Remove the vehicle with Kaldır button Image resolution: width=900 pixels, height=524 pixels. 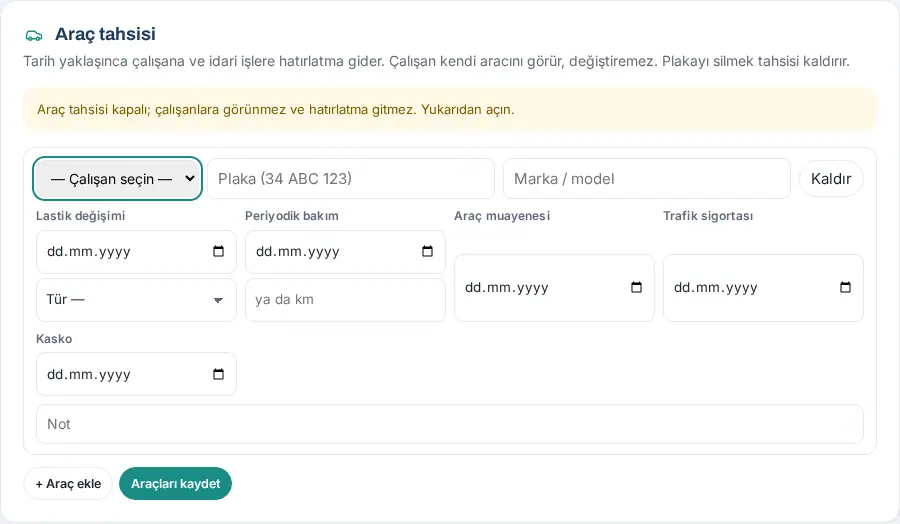pos(831,178)
